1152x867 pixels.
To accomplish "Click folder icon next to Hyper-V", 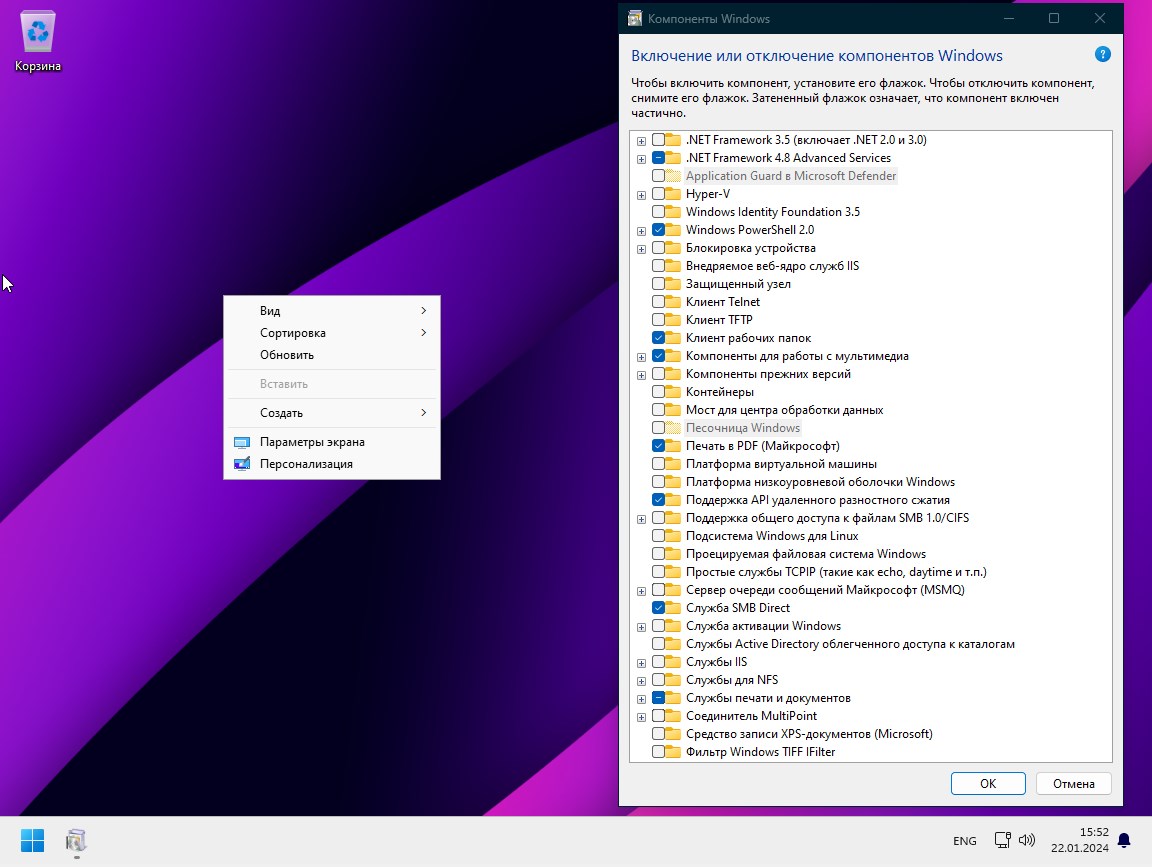I will [673, 194].
